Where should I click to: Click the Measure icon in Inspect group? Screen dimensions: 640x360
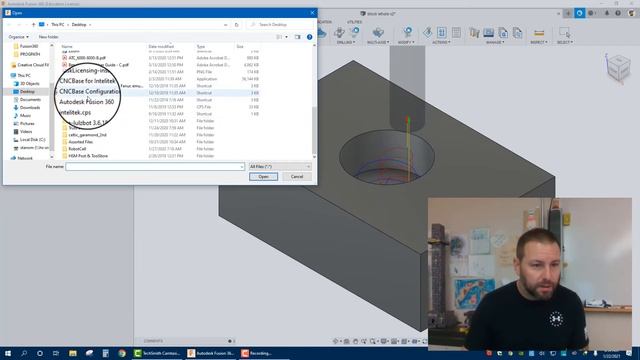pos(539,32)
